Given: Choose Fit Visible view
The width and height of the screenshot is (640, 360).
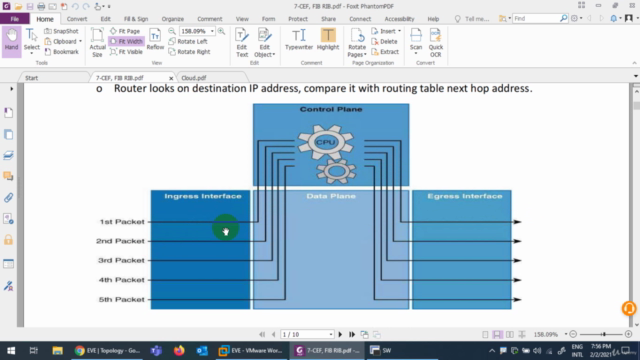Looking at the screenshot, I should pos(126,52).
